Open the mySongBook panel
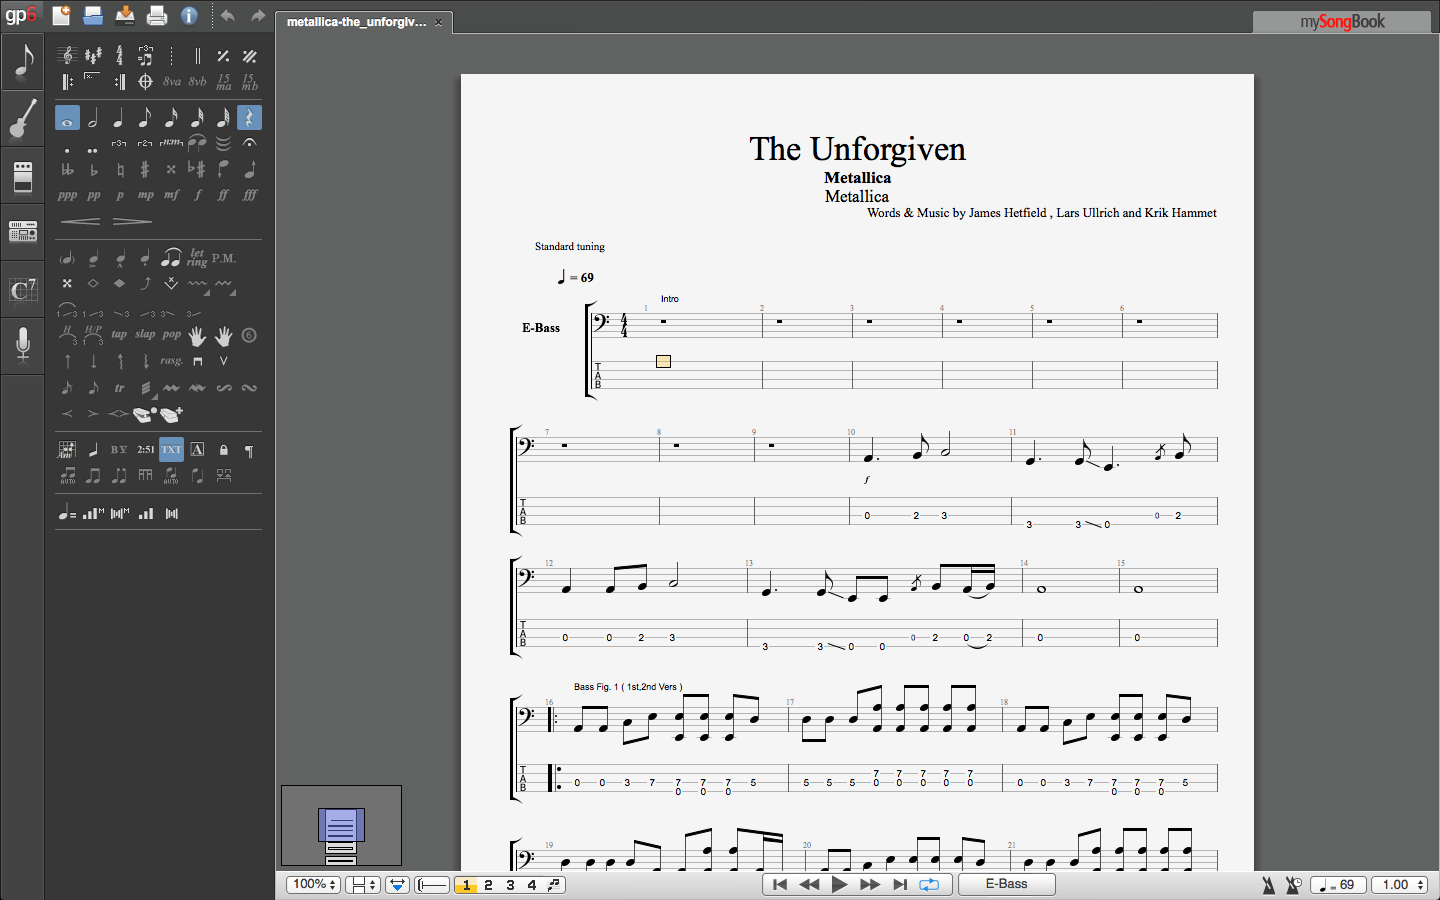Viewport: 1440px width, 900px height. pyautogui.click(x=1341, y=22)
